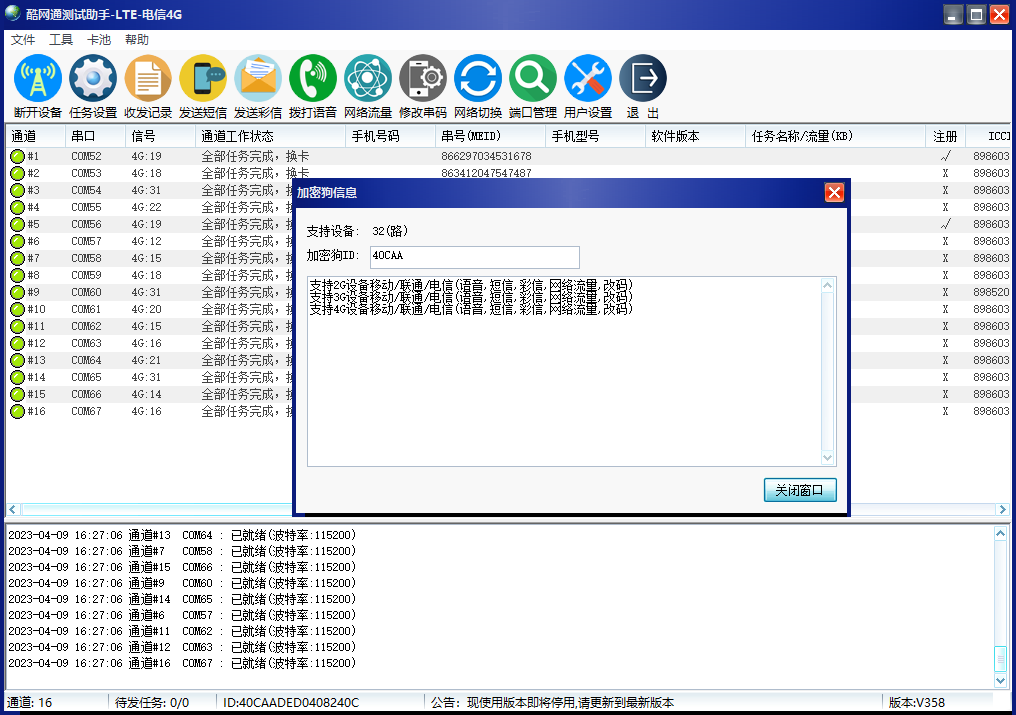Image resolution: width=1016 pixels, height=715 pixels.
Task: Click left arrow of table horizontal scrollbar
Action: click(12, 510)
